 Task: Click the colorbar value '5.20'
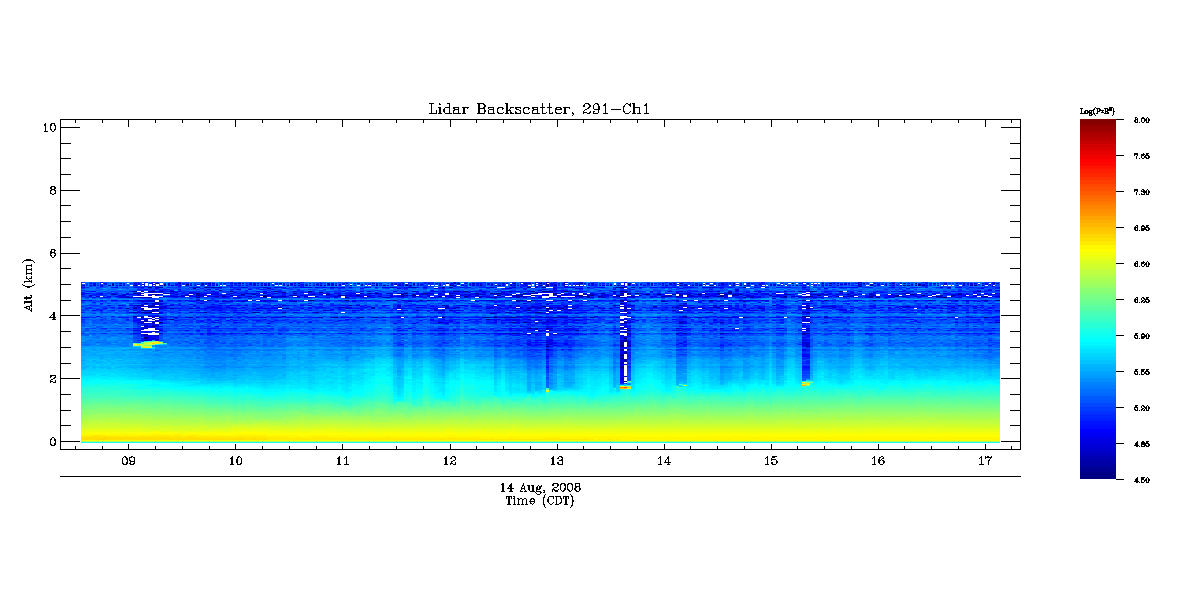click(x=1142, y=408)
